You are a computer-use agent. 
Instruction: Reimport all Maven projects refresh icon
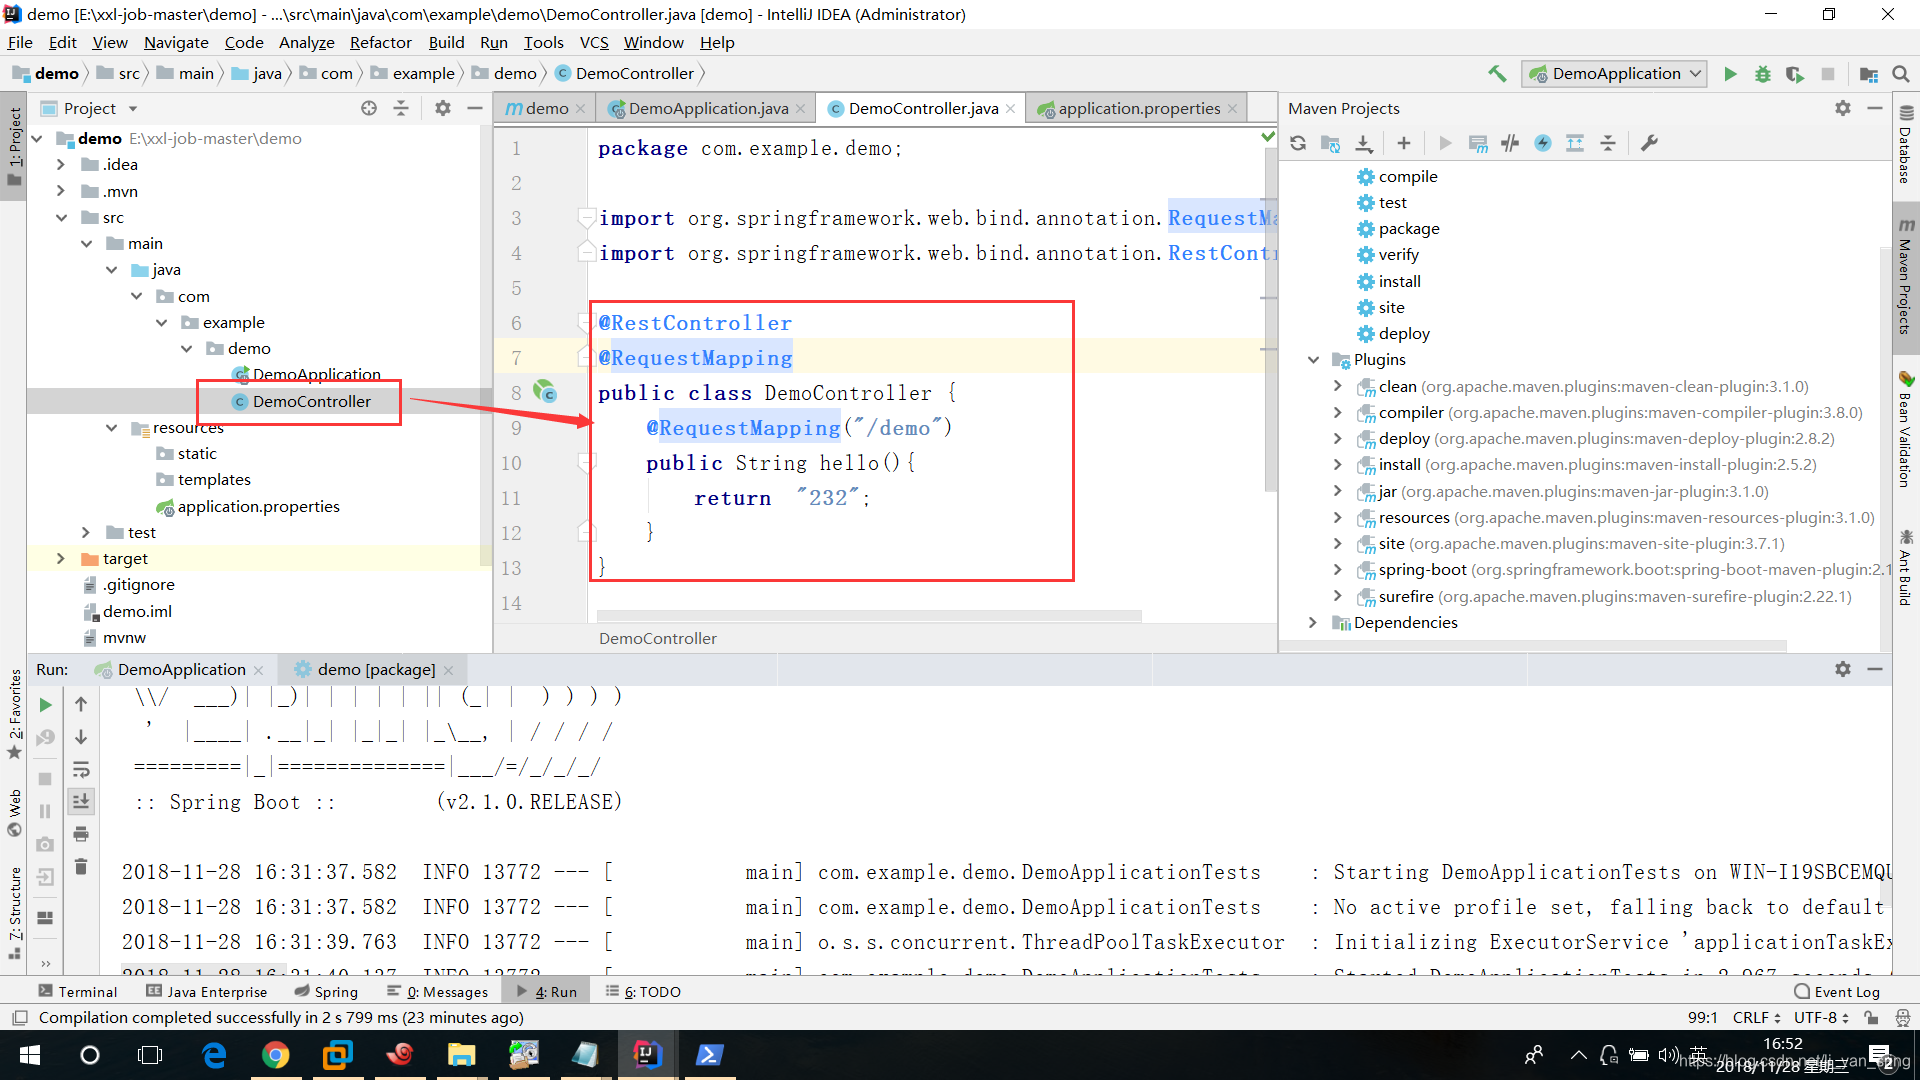point(1298,143)
